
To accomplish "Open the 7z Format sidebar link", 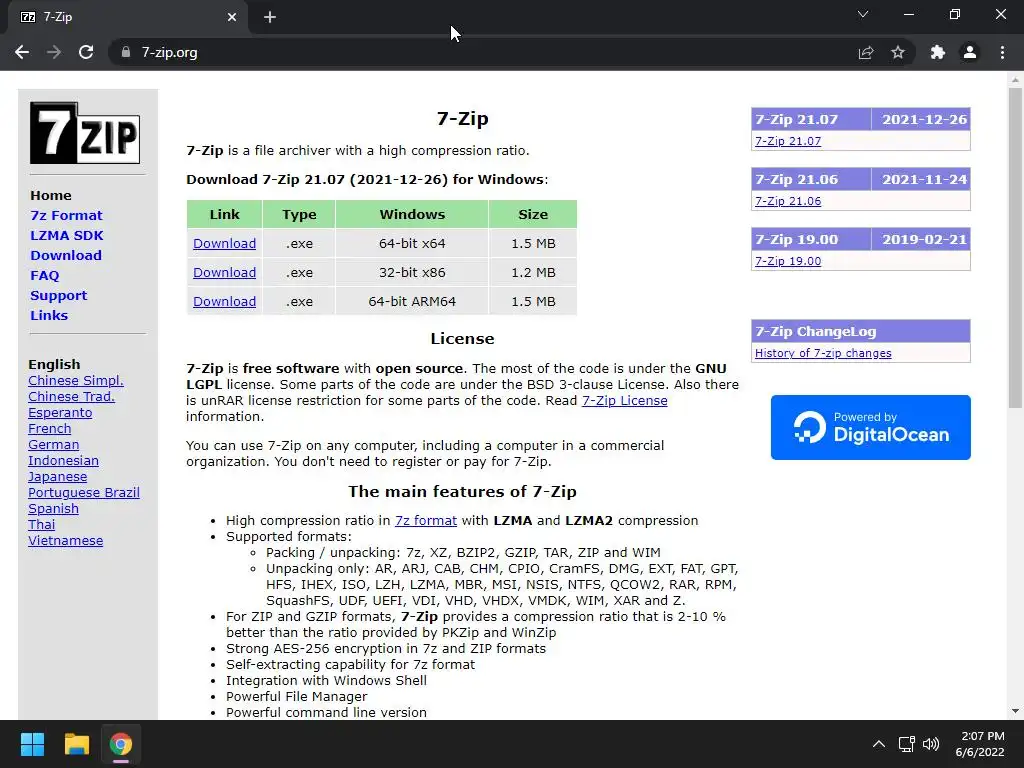I will [x=66, y=216].
